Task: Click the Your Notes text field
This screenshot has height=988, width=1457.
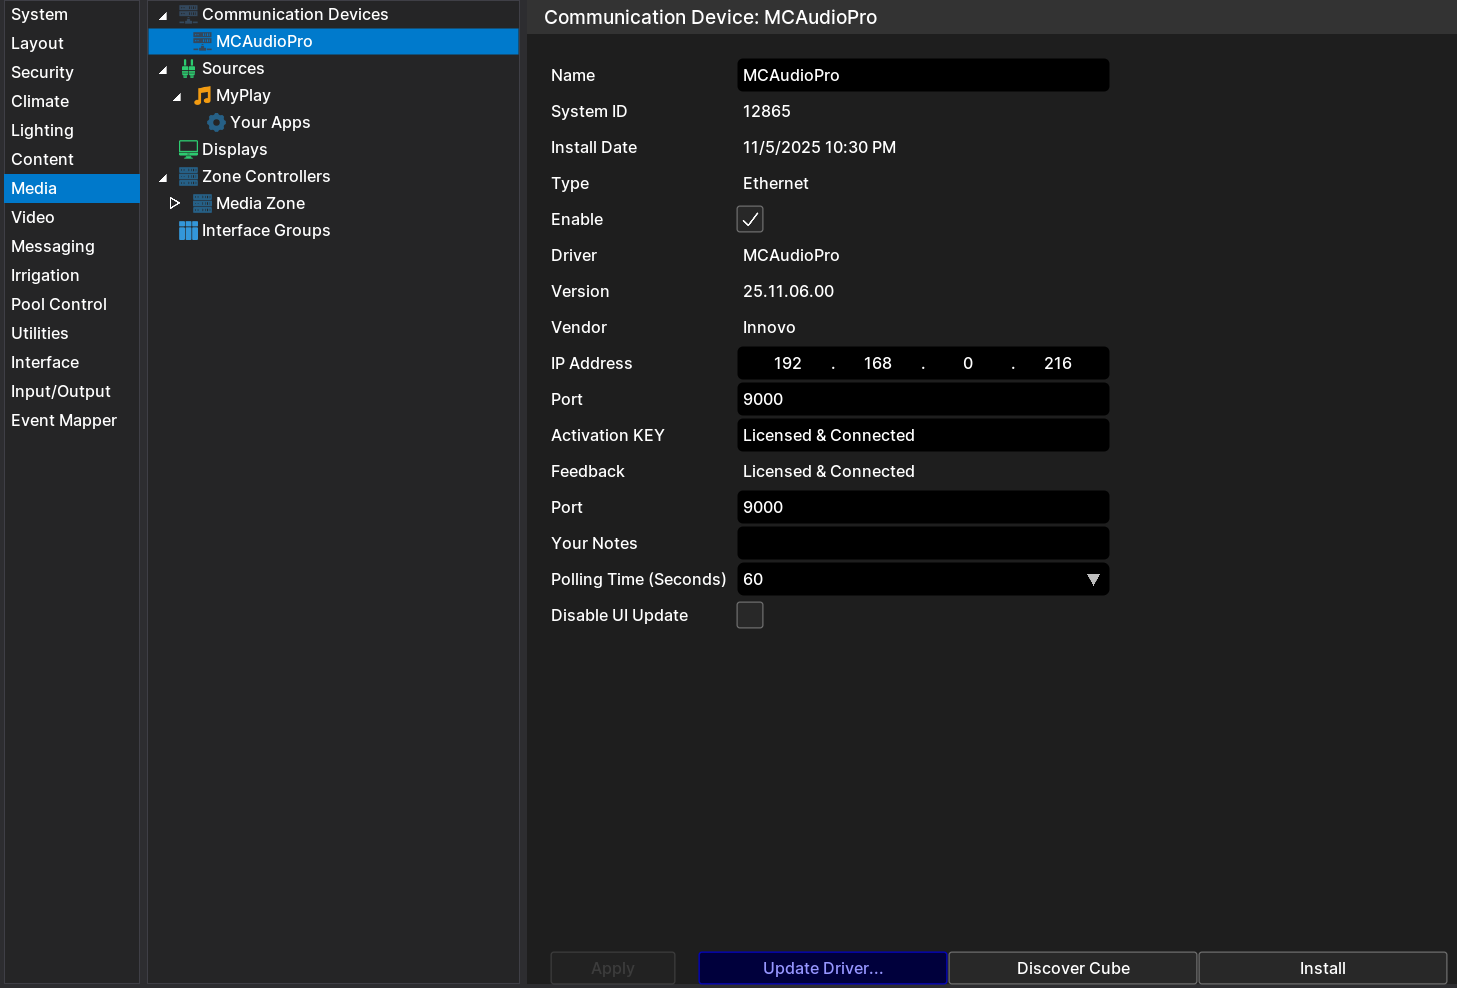Action: coord(922,543)
